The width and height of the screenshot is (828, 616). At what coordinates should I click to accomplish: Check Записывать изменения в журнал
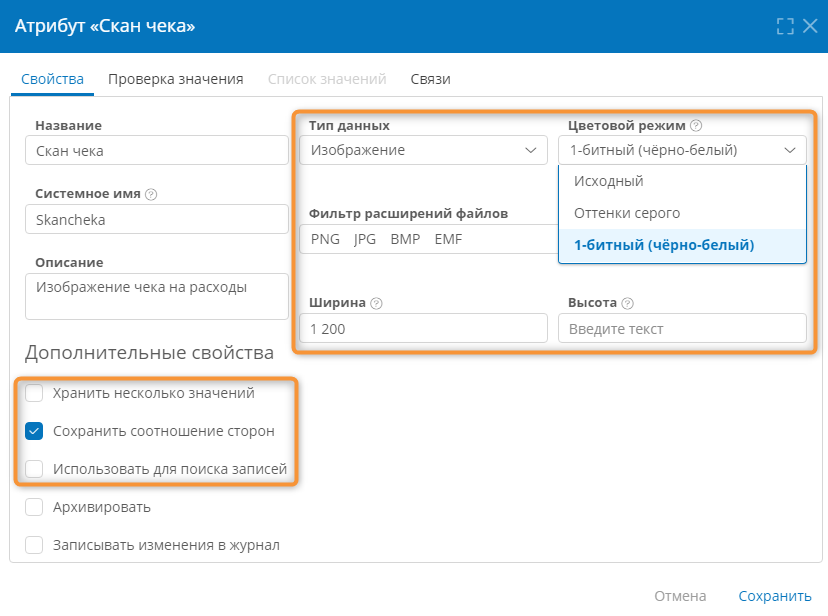point(35,545)
